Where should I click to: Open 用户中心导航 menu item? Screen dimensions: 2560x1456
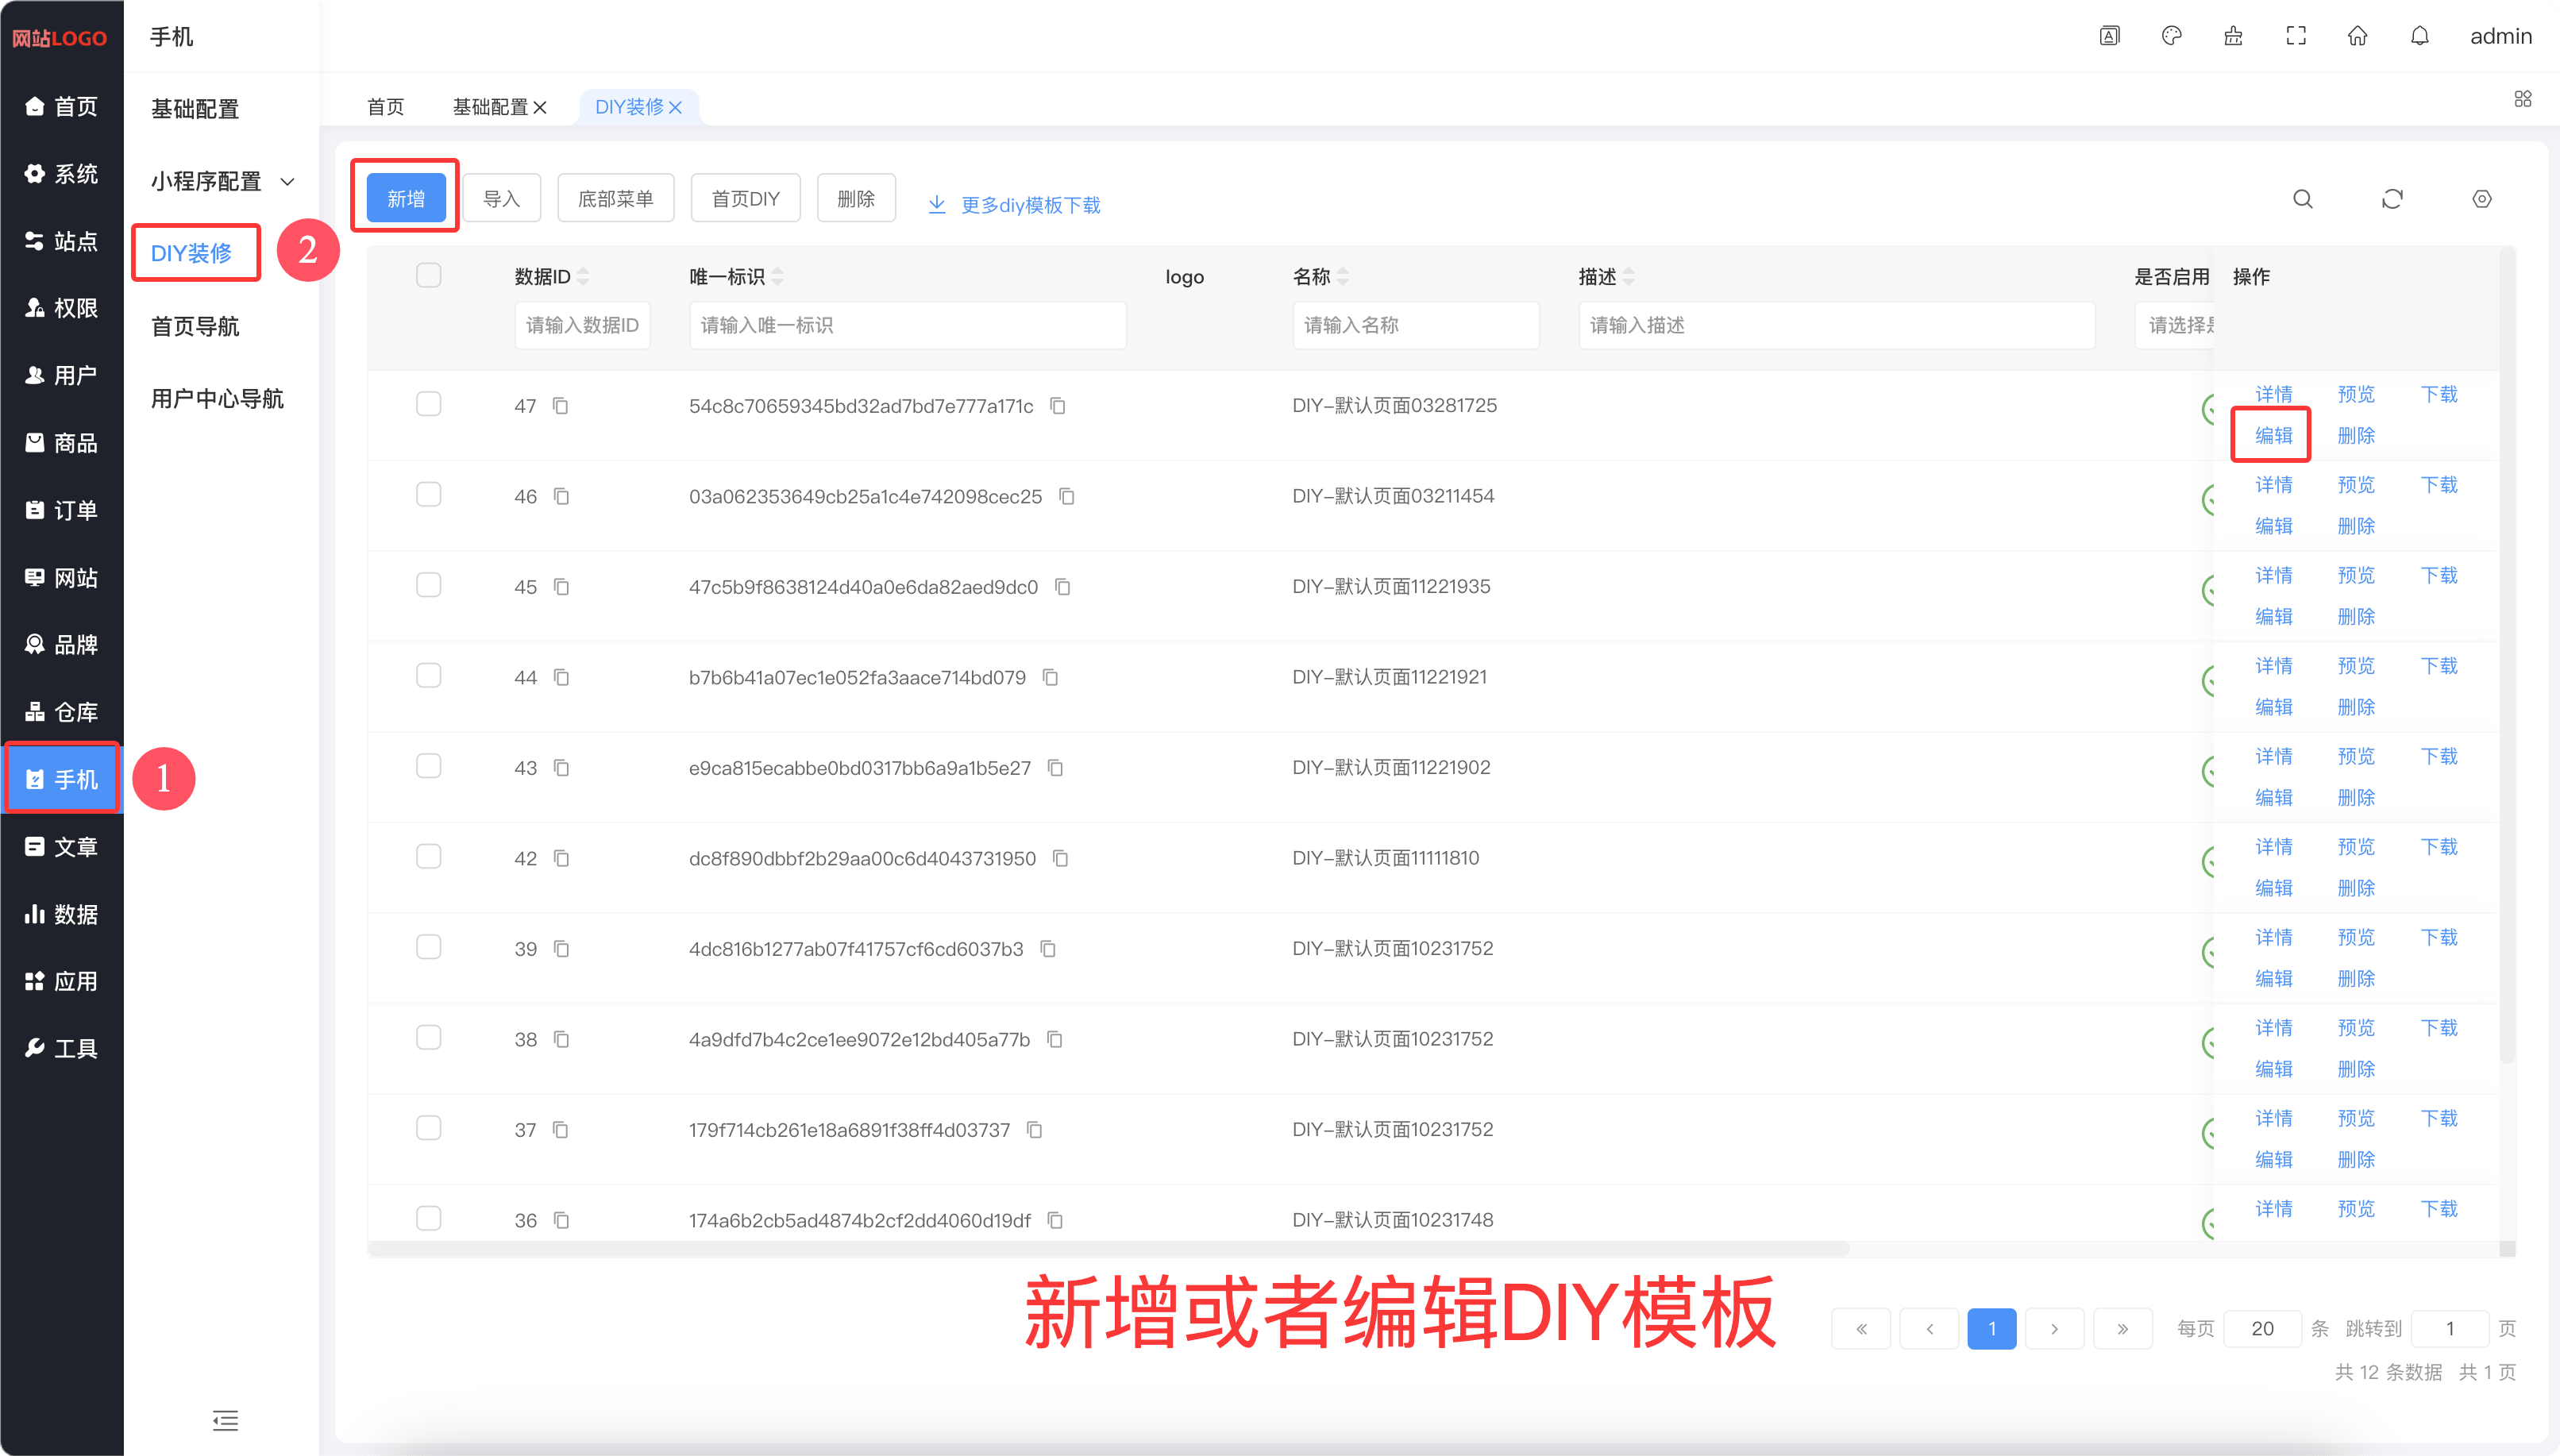(217, 399)
